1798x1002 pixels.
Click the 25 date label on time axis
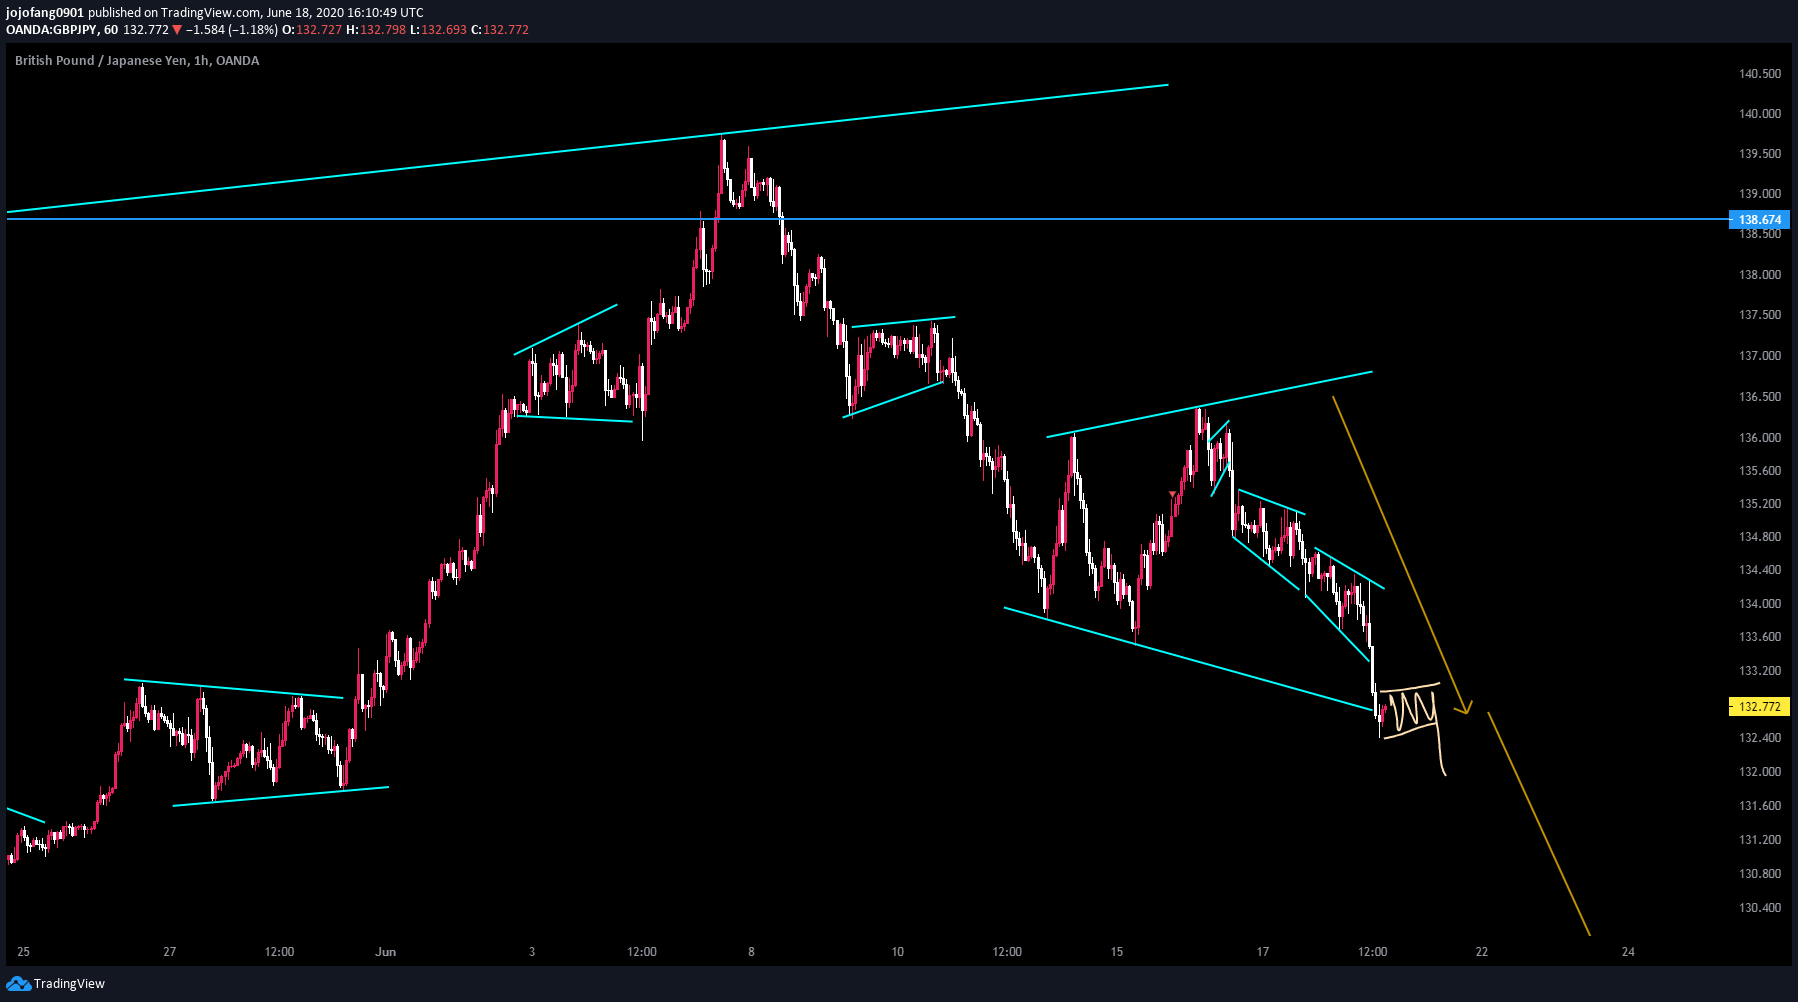point(24,952)
